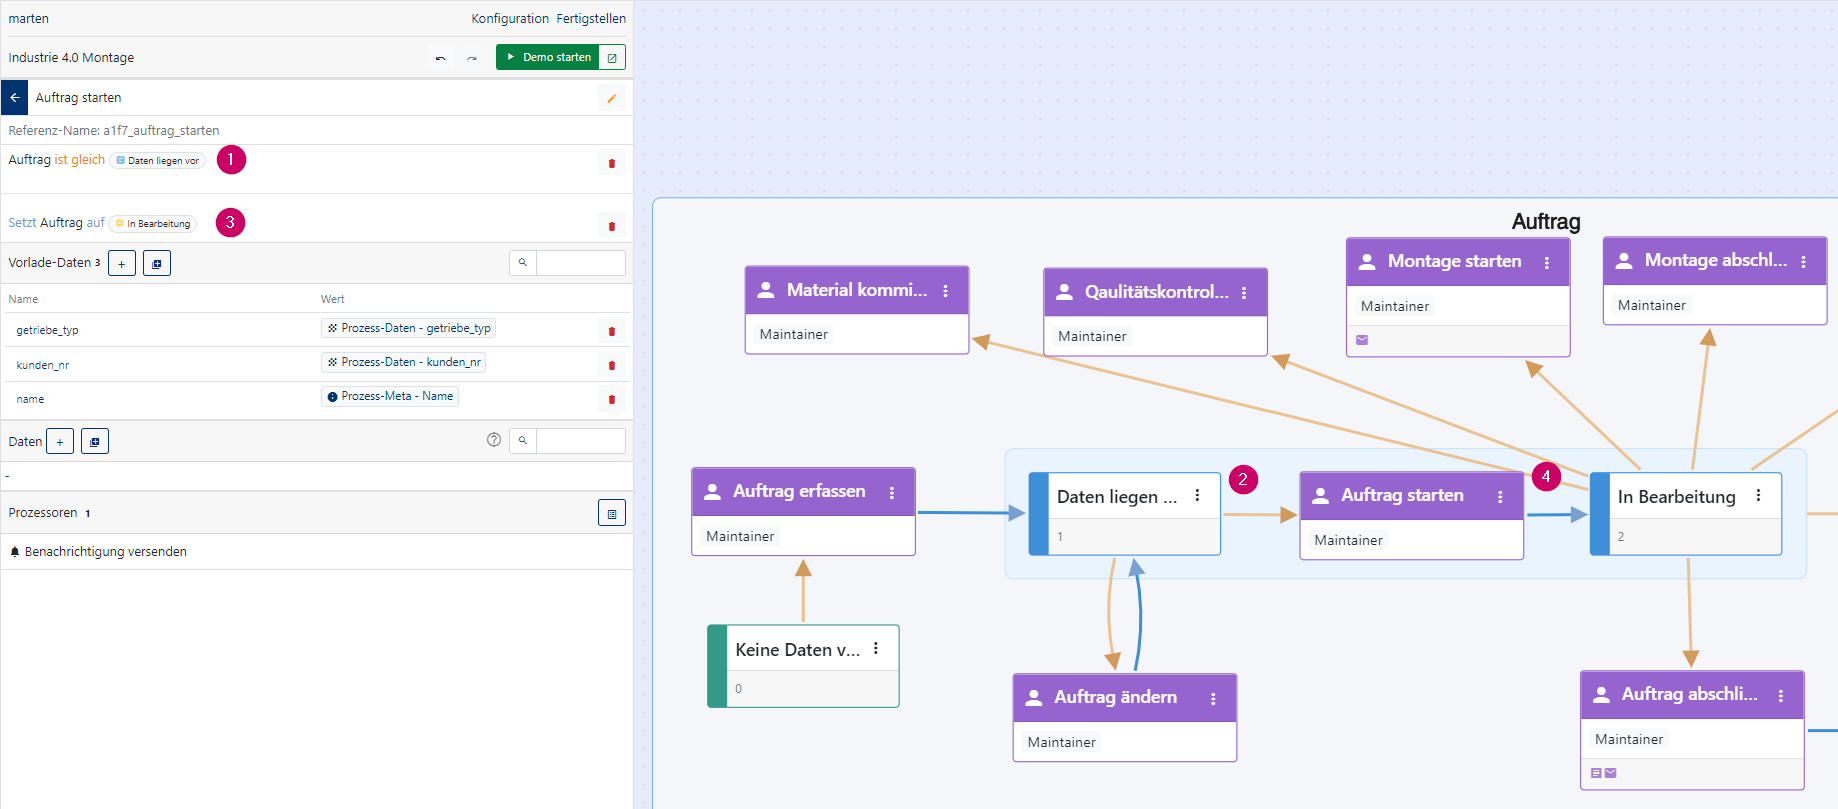Click the kunden_nr name cell
This screenshot has height=809, width=1838.
(43, 365)
